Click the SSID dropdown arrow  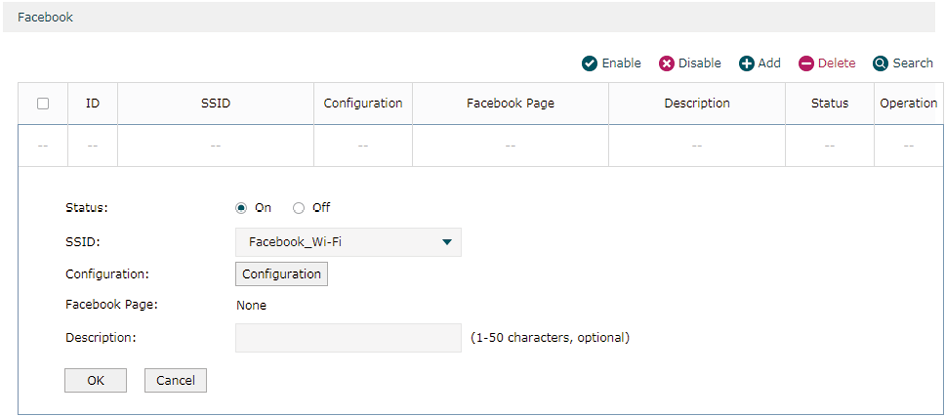(447, 242)
